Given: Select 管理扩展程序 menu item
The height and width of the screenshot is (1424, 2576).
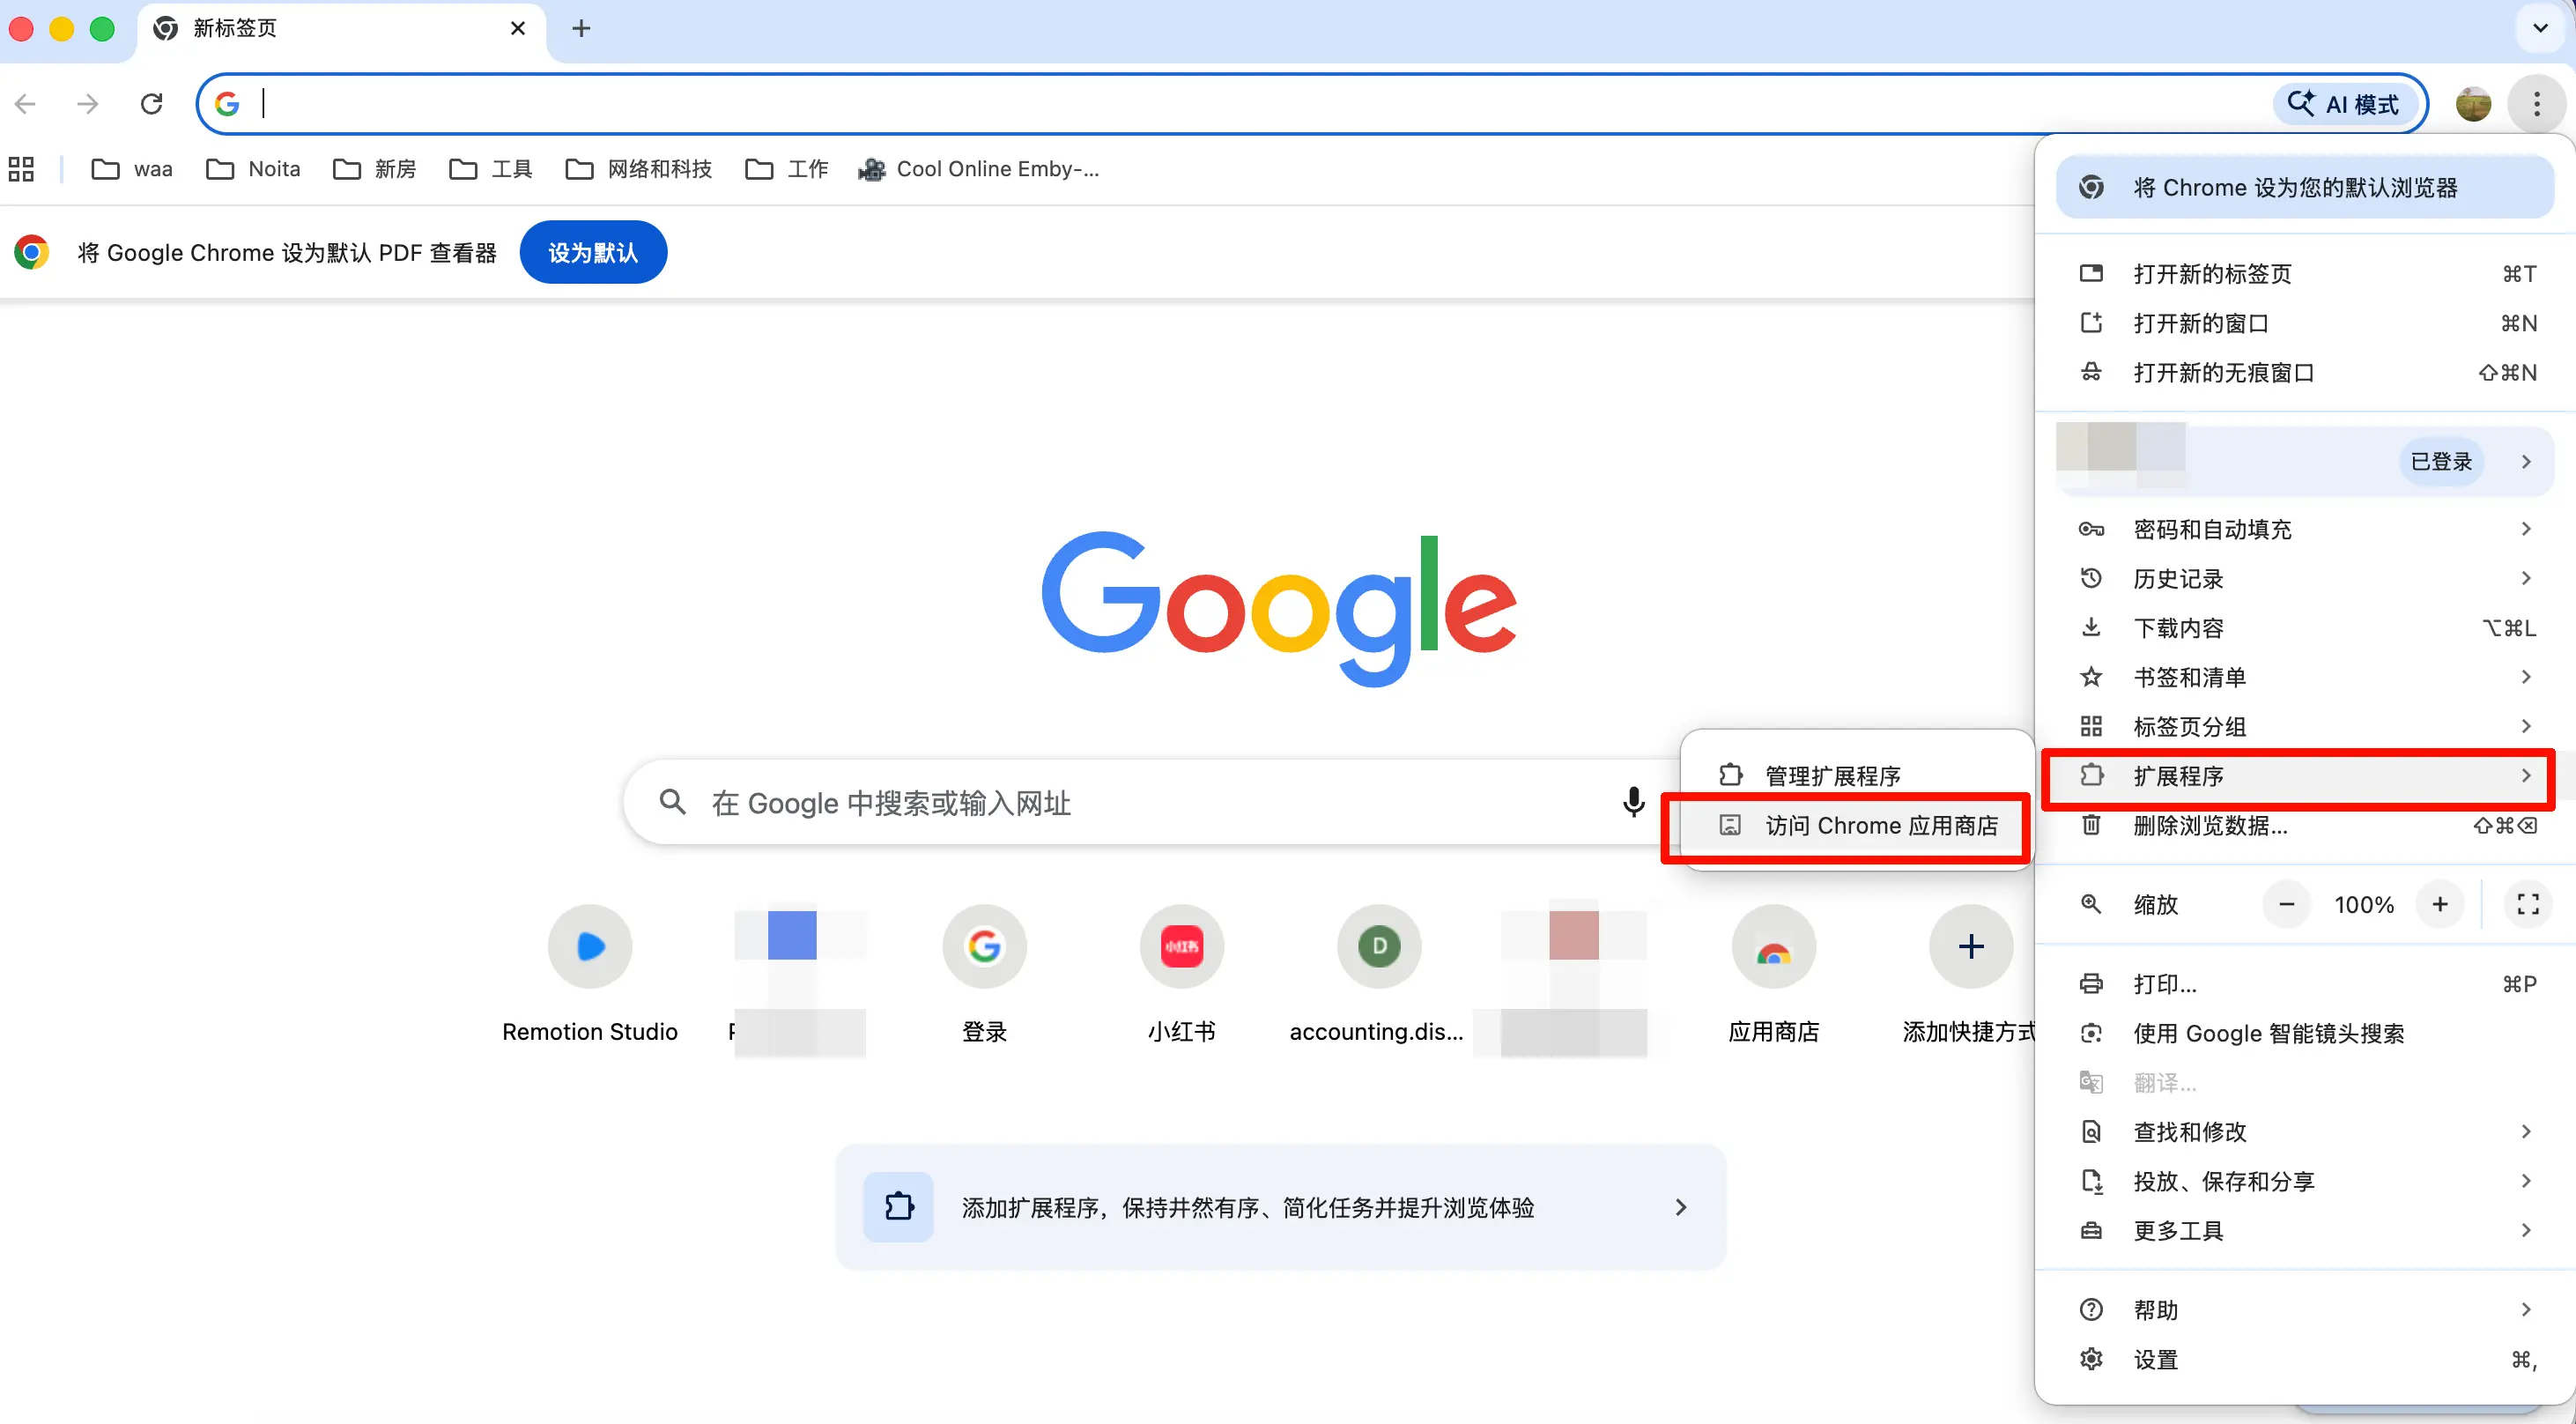Looking at the screenshot, I should [x=1832, y=776].
